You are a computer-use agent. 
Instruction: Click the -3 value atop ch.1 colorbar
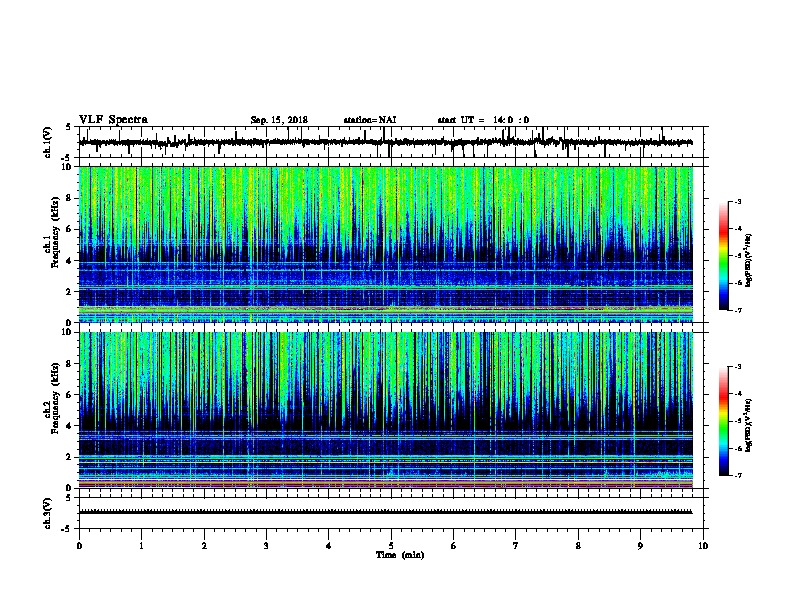[738, 201]
